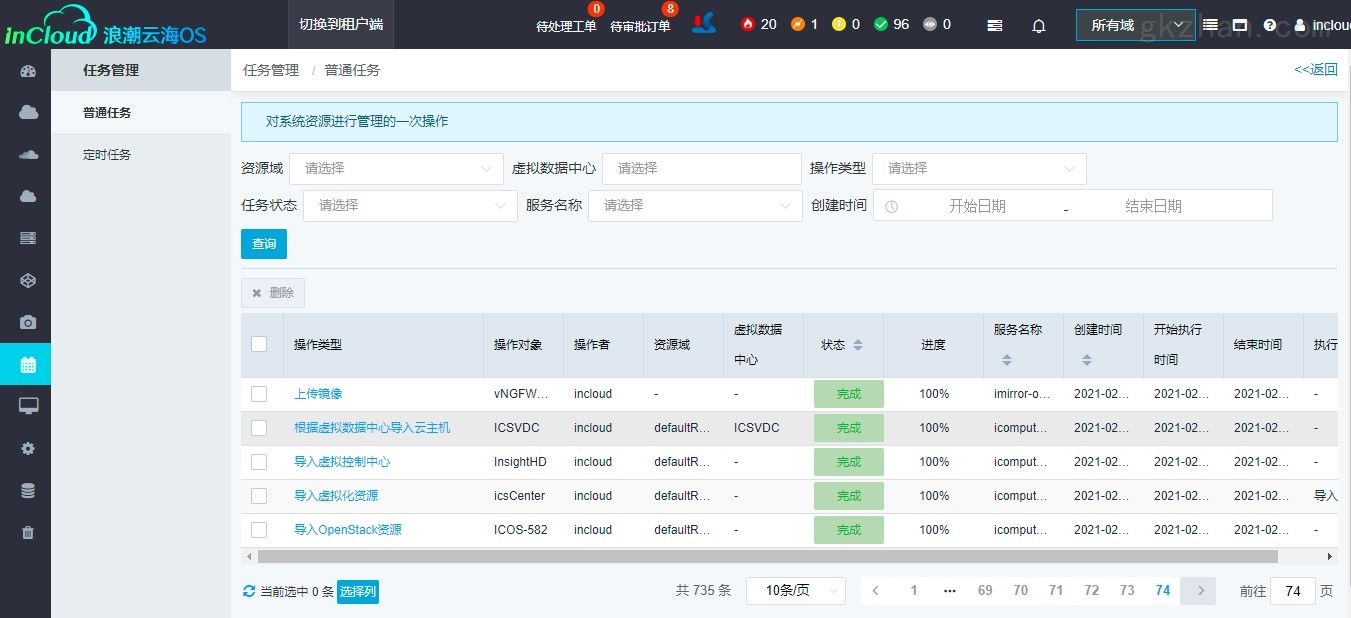Open the 根据虚拟数据中心导入云主机 task link
Screen dimensions: 1351x618
(x=372, y=428)
